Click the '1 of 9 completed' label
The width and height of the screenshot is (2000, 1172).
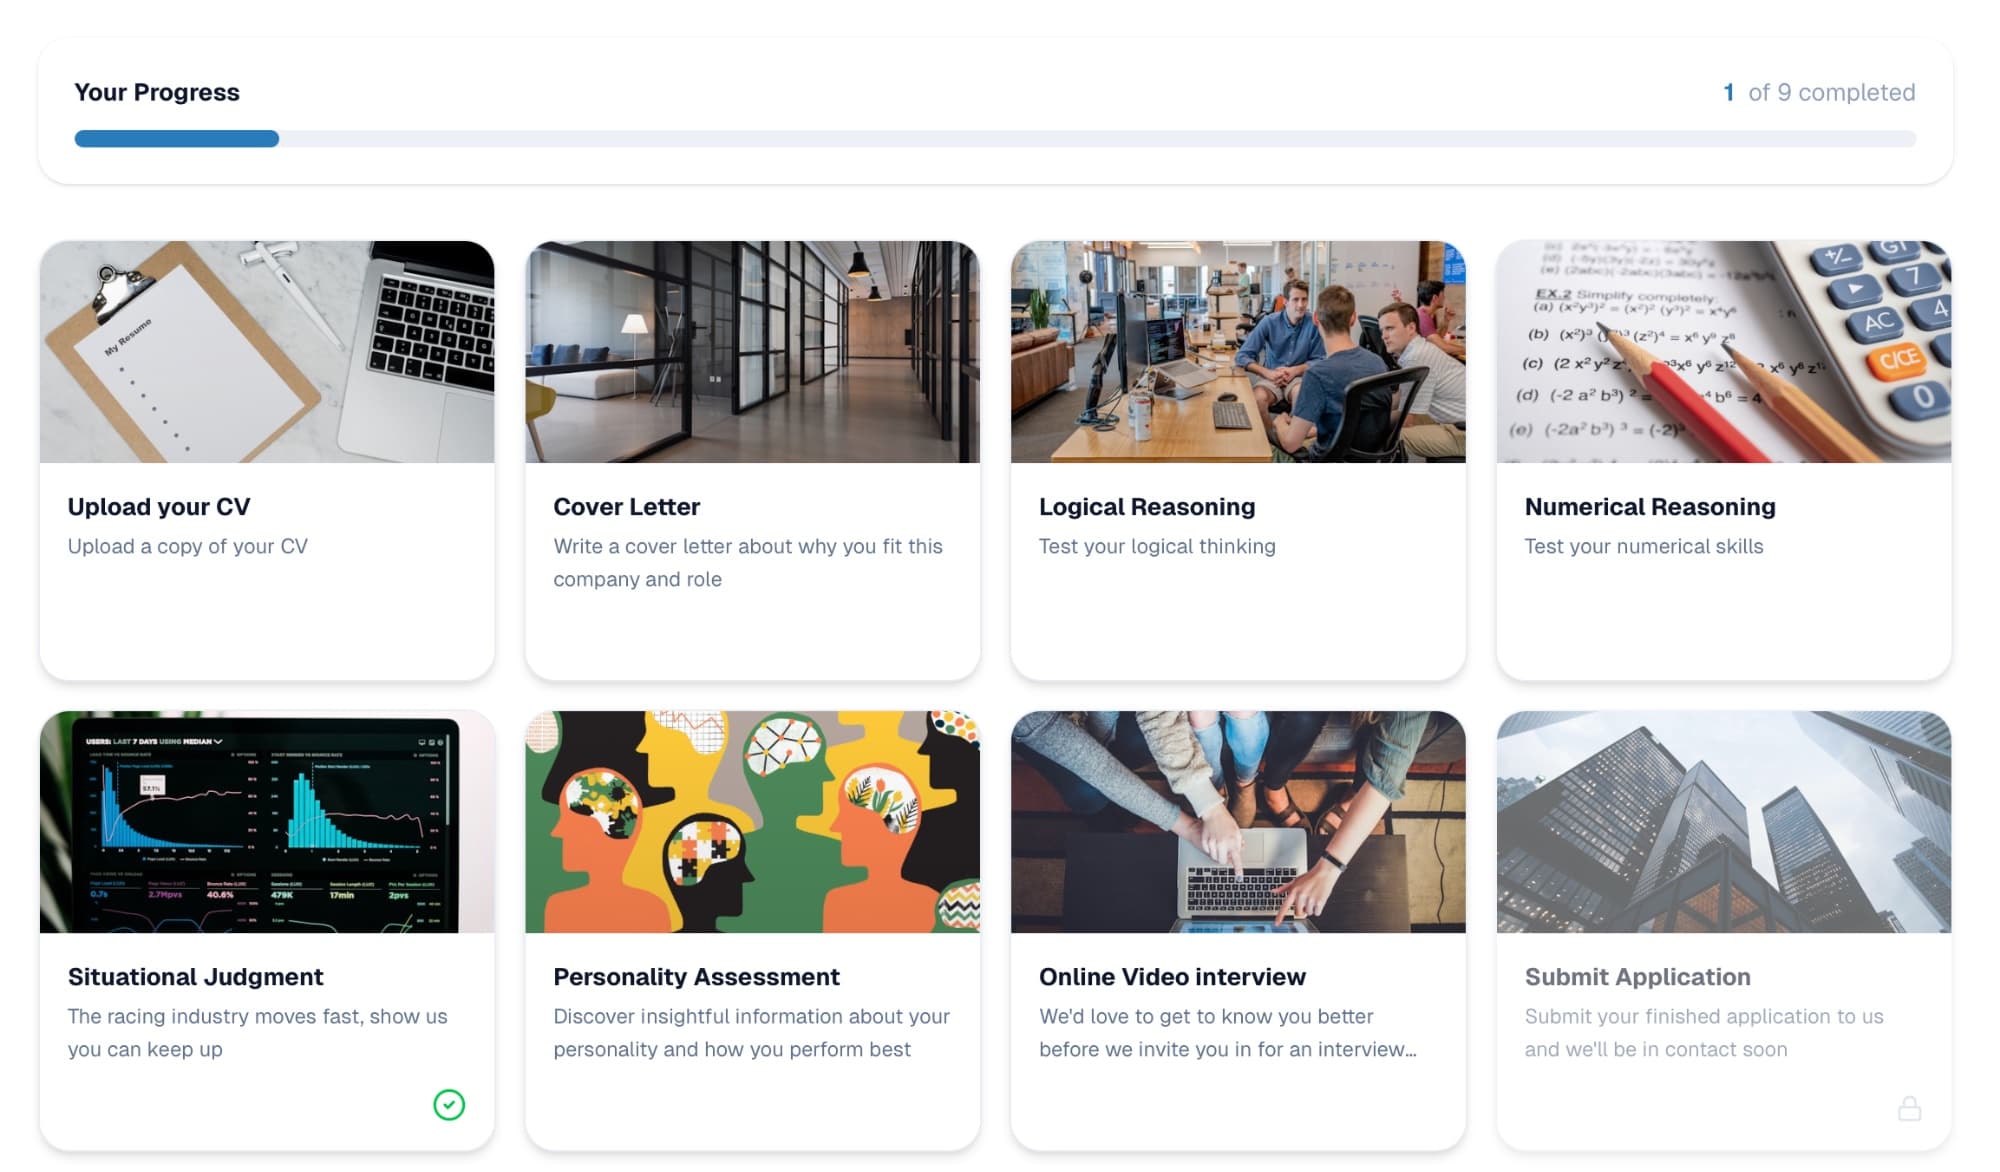point(1820,92)
